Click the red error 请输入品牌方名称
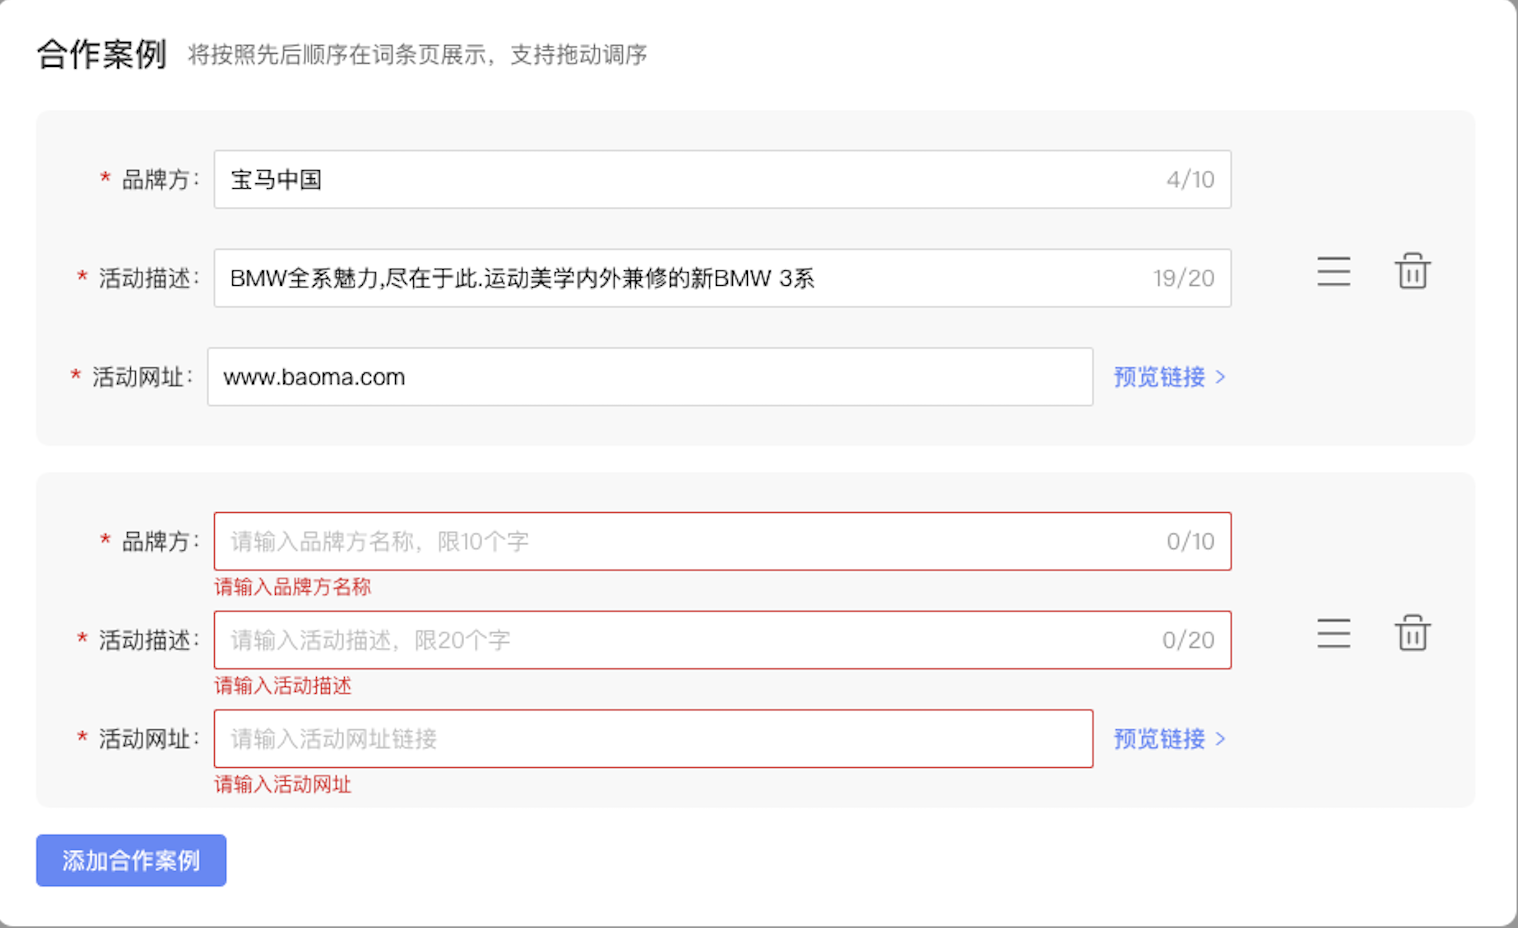This screenshot has height=928, width=1518. pyautogui.click(x=292, y=587)
